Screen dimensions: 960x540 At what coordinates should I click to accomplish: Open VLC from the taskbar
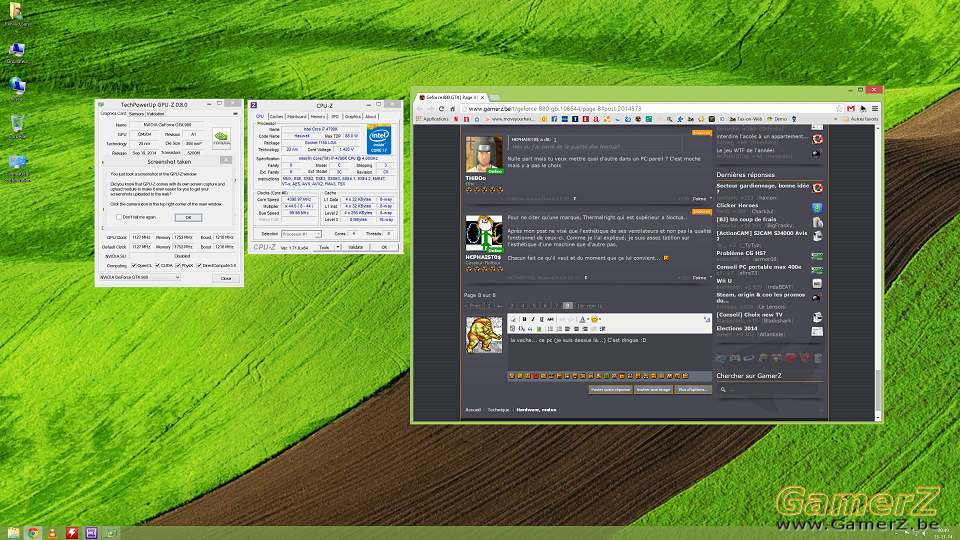[x=53, y=533]
